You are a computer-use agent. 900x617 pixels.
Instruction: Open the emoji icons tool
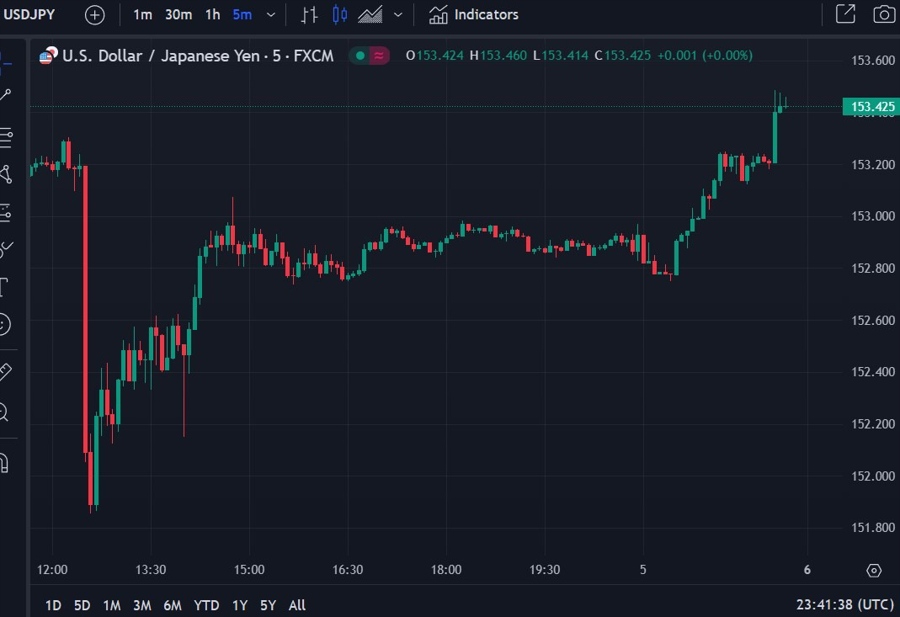point(5,324)
